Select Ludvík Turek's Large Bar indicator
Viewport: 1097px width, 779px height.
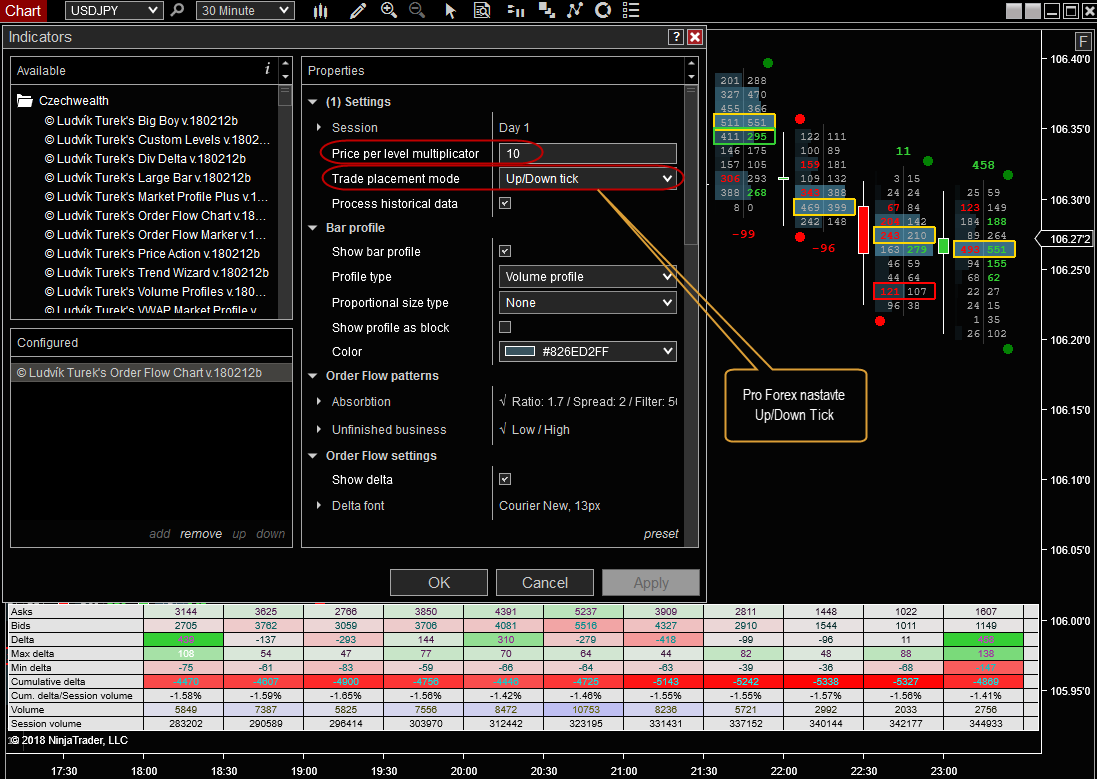[148, 178]
